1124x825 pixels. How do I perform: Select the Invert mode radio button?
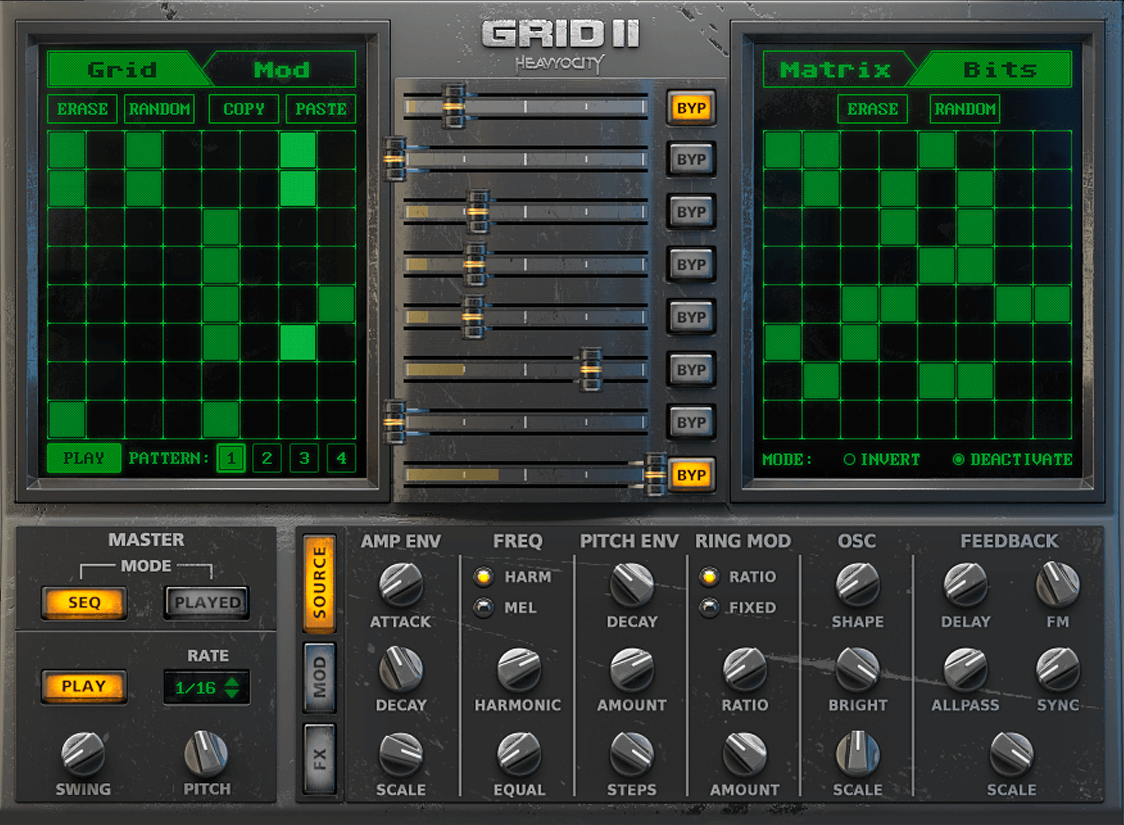(x=850, y=460)
